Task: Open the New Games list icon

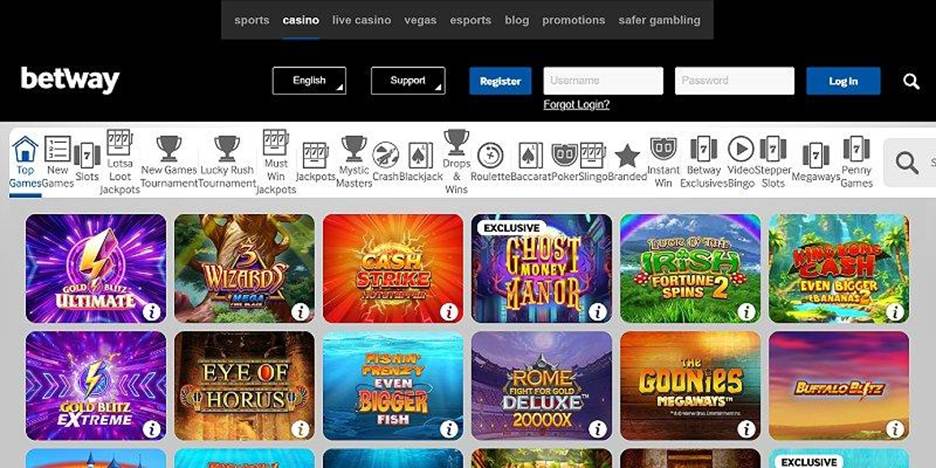Action: click(58, 149)
